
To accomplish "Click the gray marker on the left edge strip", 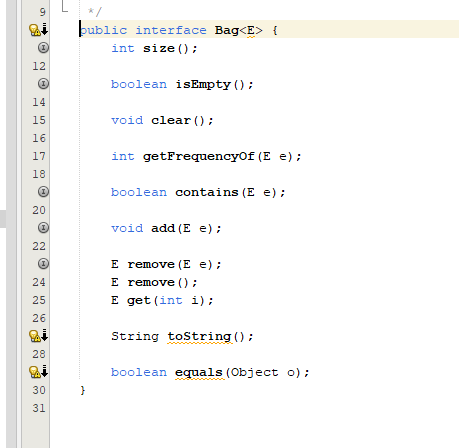I will point(3,219).
